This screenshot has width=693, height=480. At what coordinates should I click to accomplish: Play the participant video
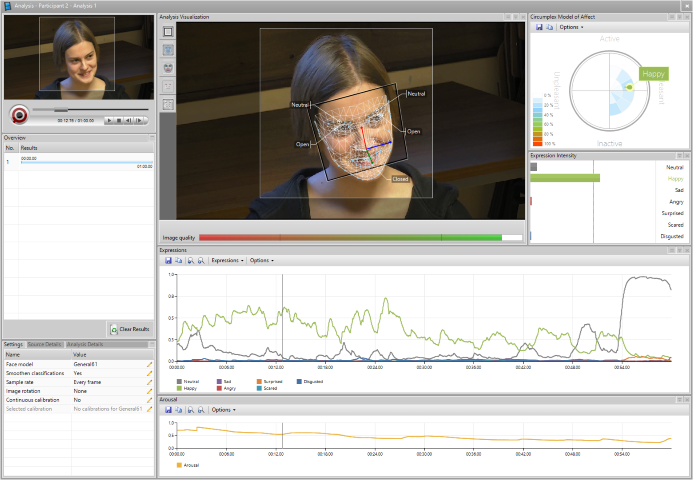(109, 120)
